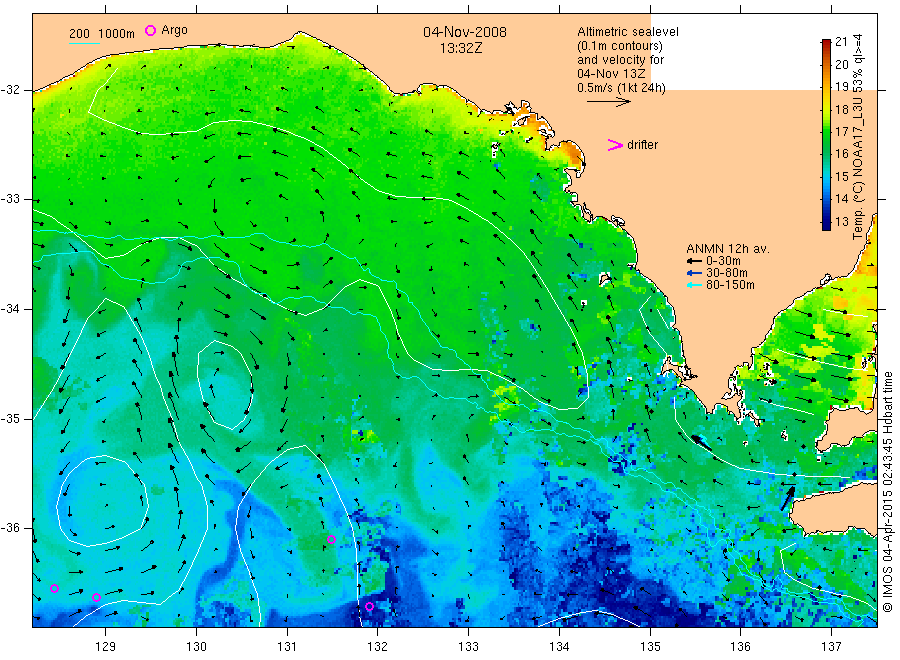Click the 'Altimetric sealevel' heading text

click(x=628, y=32)
